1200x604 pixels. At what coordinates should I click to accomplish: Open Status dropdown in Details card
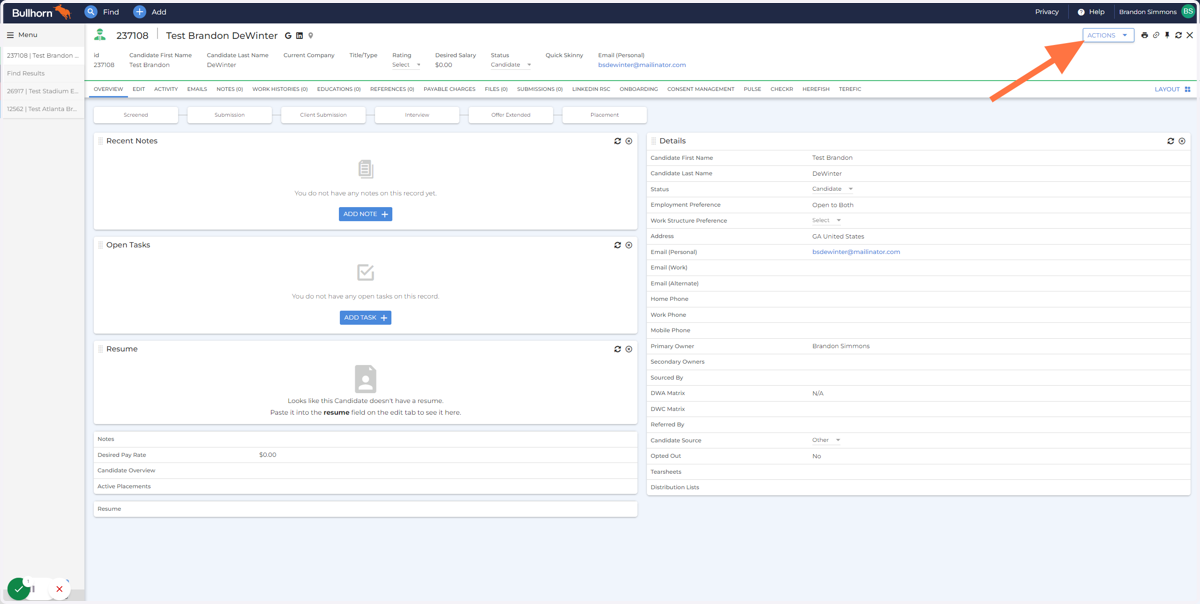click(832, 189)
